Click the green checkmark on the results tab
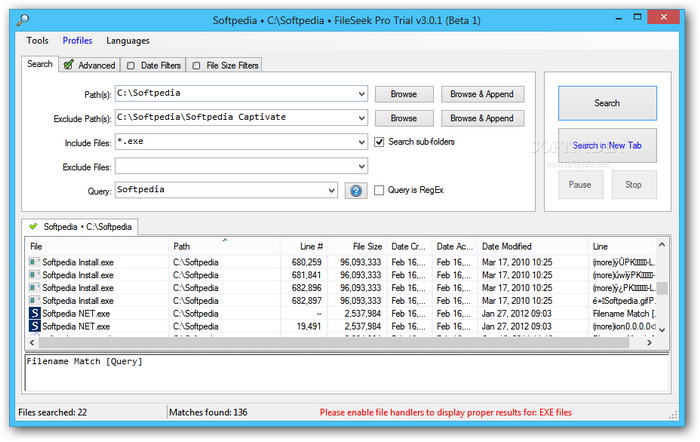 pos(33,226)
